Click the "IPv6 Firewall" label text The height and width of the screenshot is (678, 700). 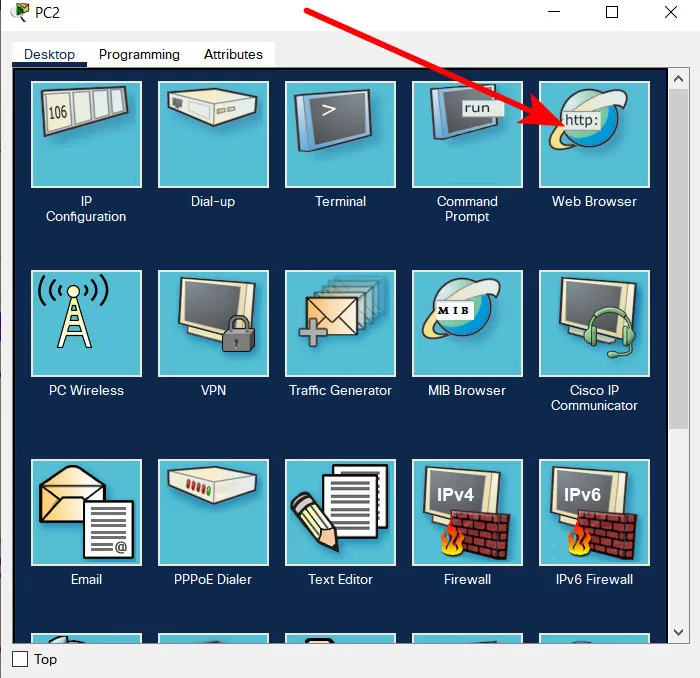click(594, 579)
